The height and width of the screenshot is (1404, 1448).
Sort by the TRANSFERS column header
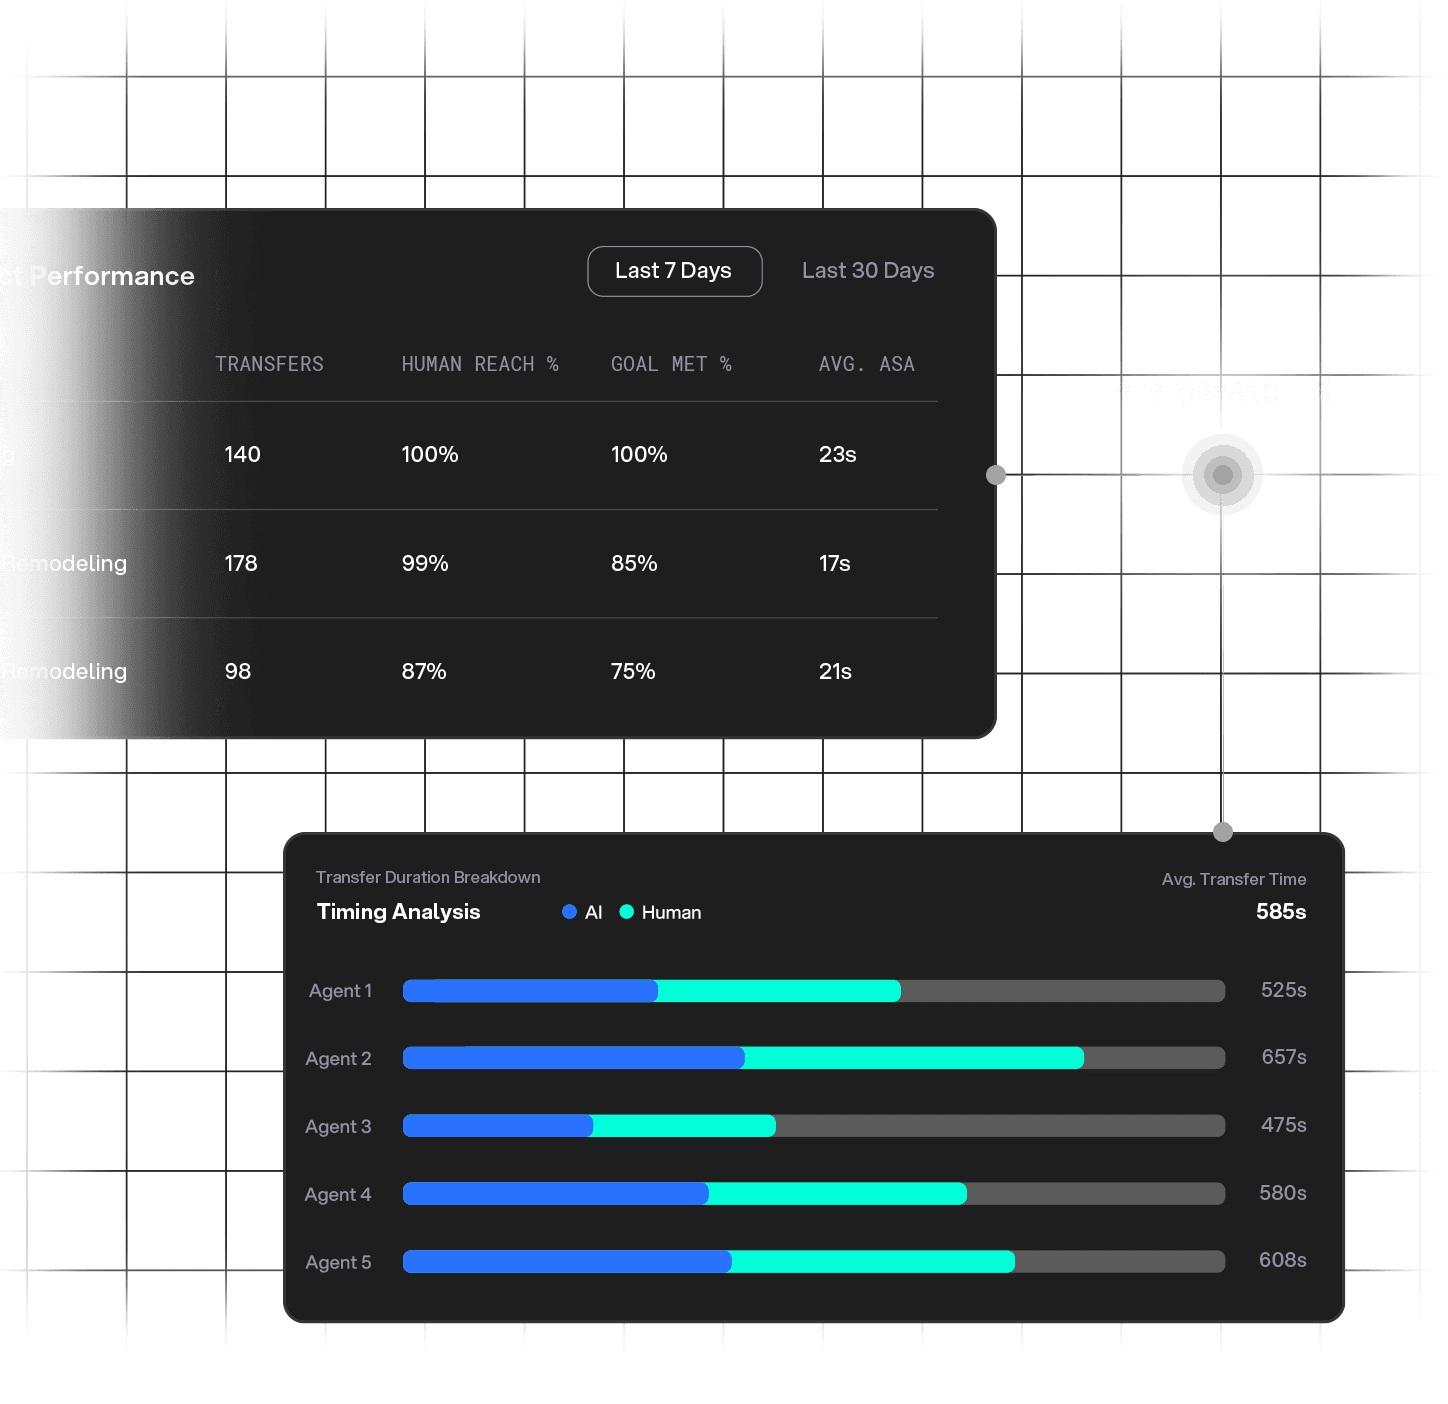269,364
